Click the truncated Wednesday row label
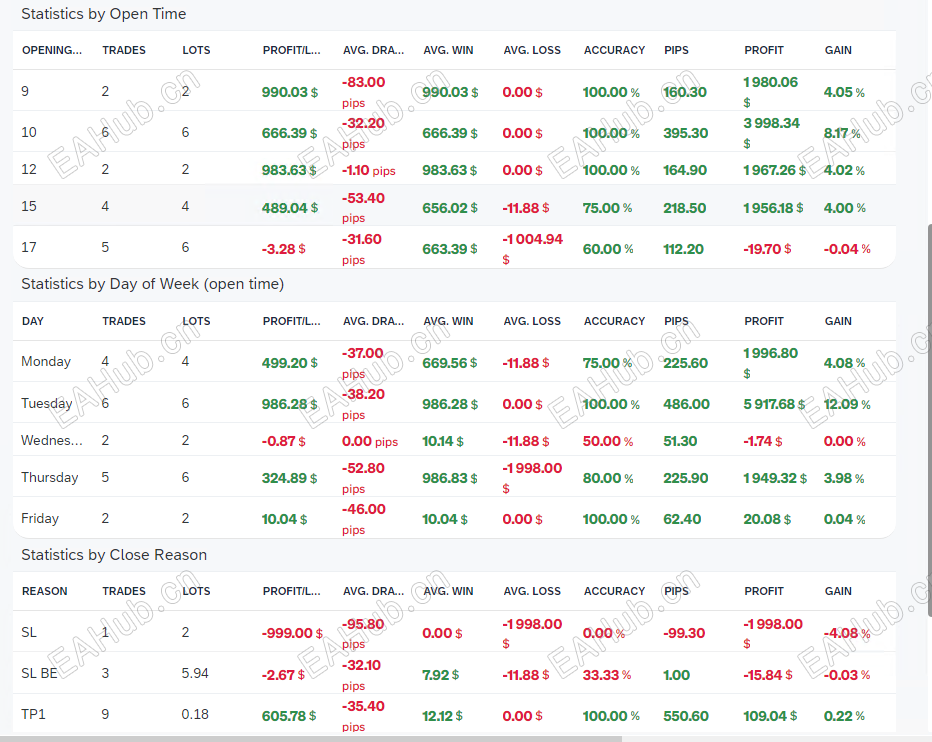This screenshot has width=932, height=742. (x=52, y=441)
